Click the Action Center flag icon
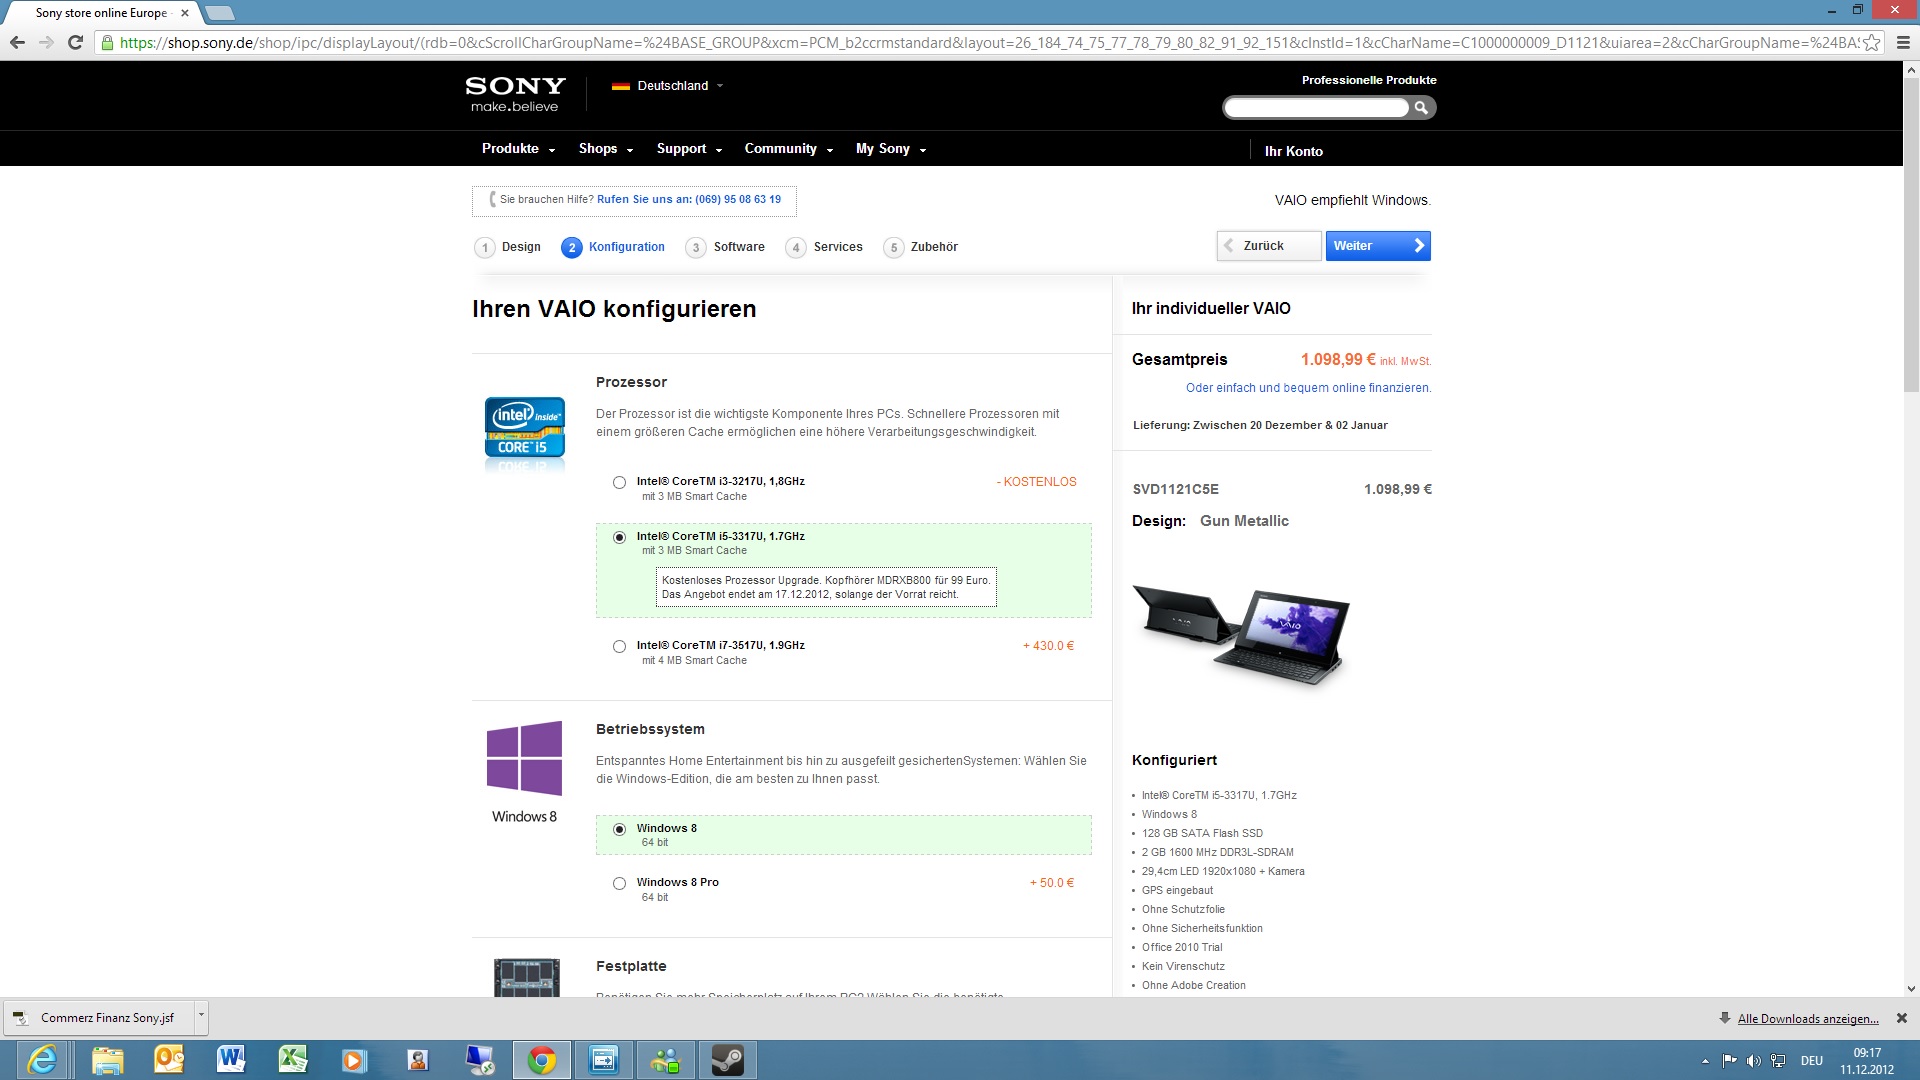 tap(1729, 1061)
